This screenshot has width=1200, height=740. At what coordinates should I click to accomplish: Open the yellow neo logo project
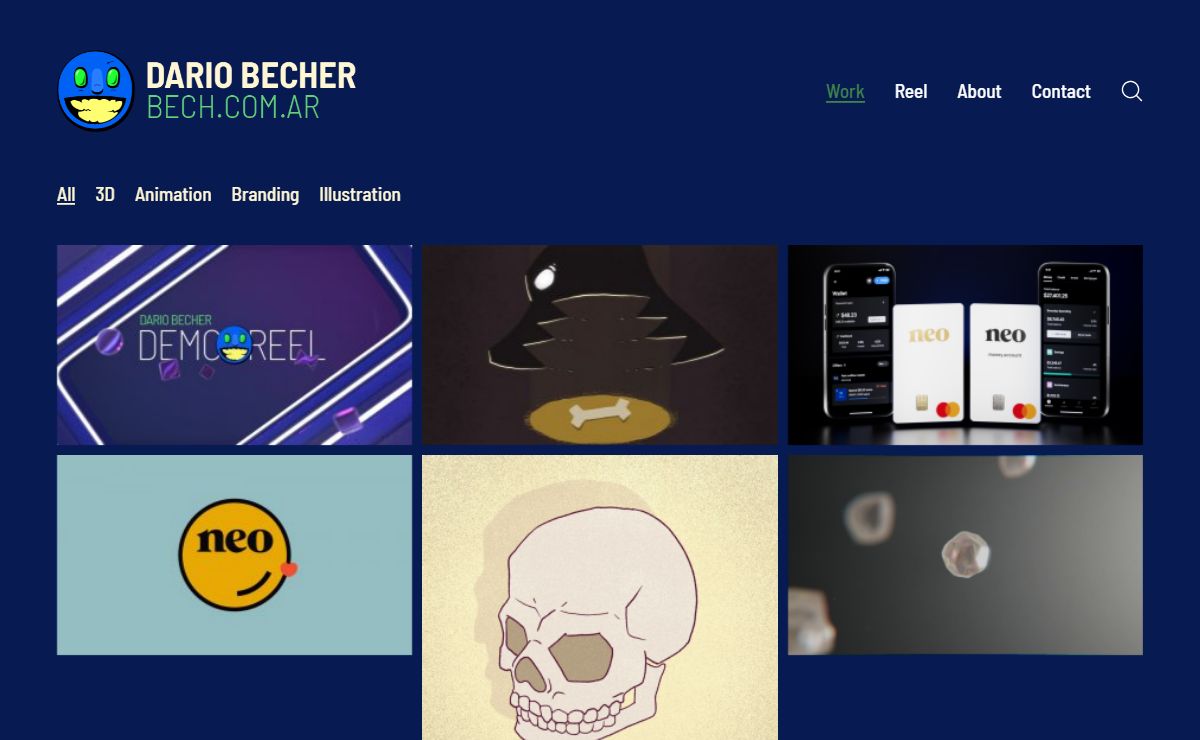[234, 555]
